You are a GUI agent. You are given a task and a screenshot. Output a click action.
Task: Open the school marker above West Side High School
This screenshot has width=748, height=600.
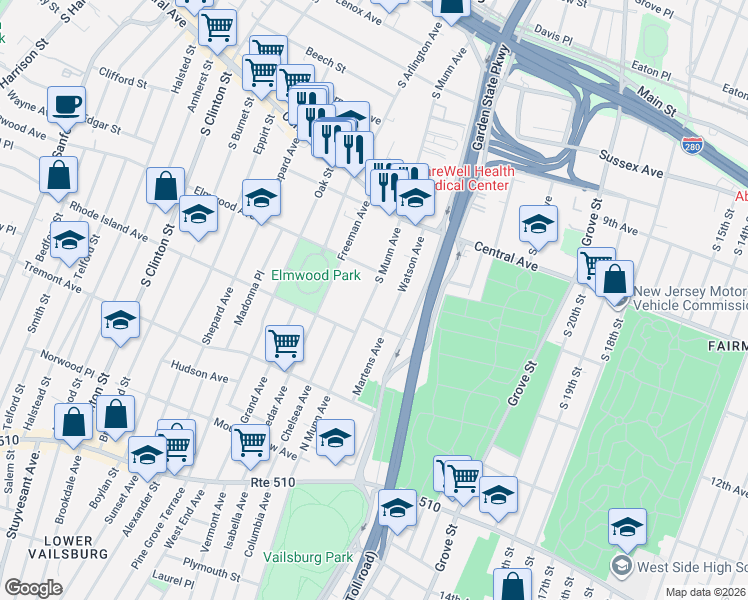tap(627, 528)
